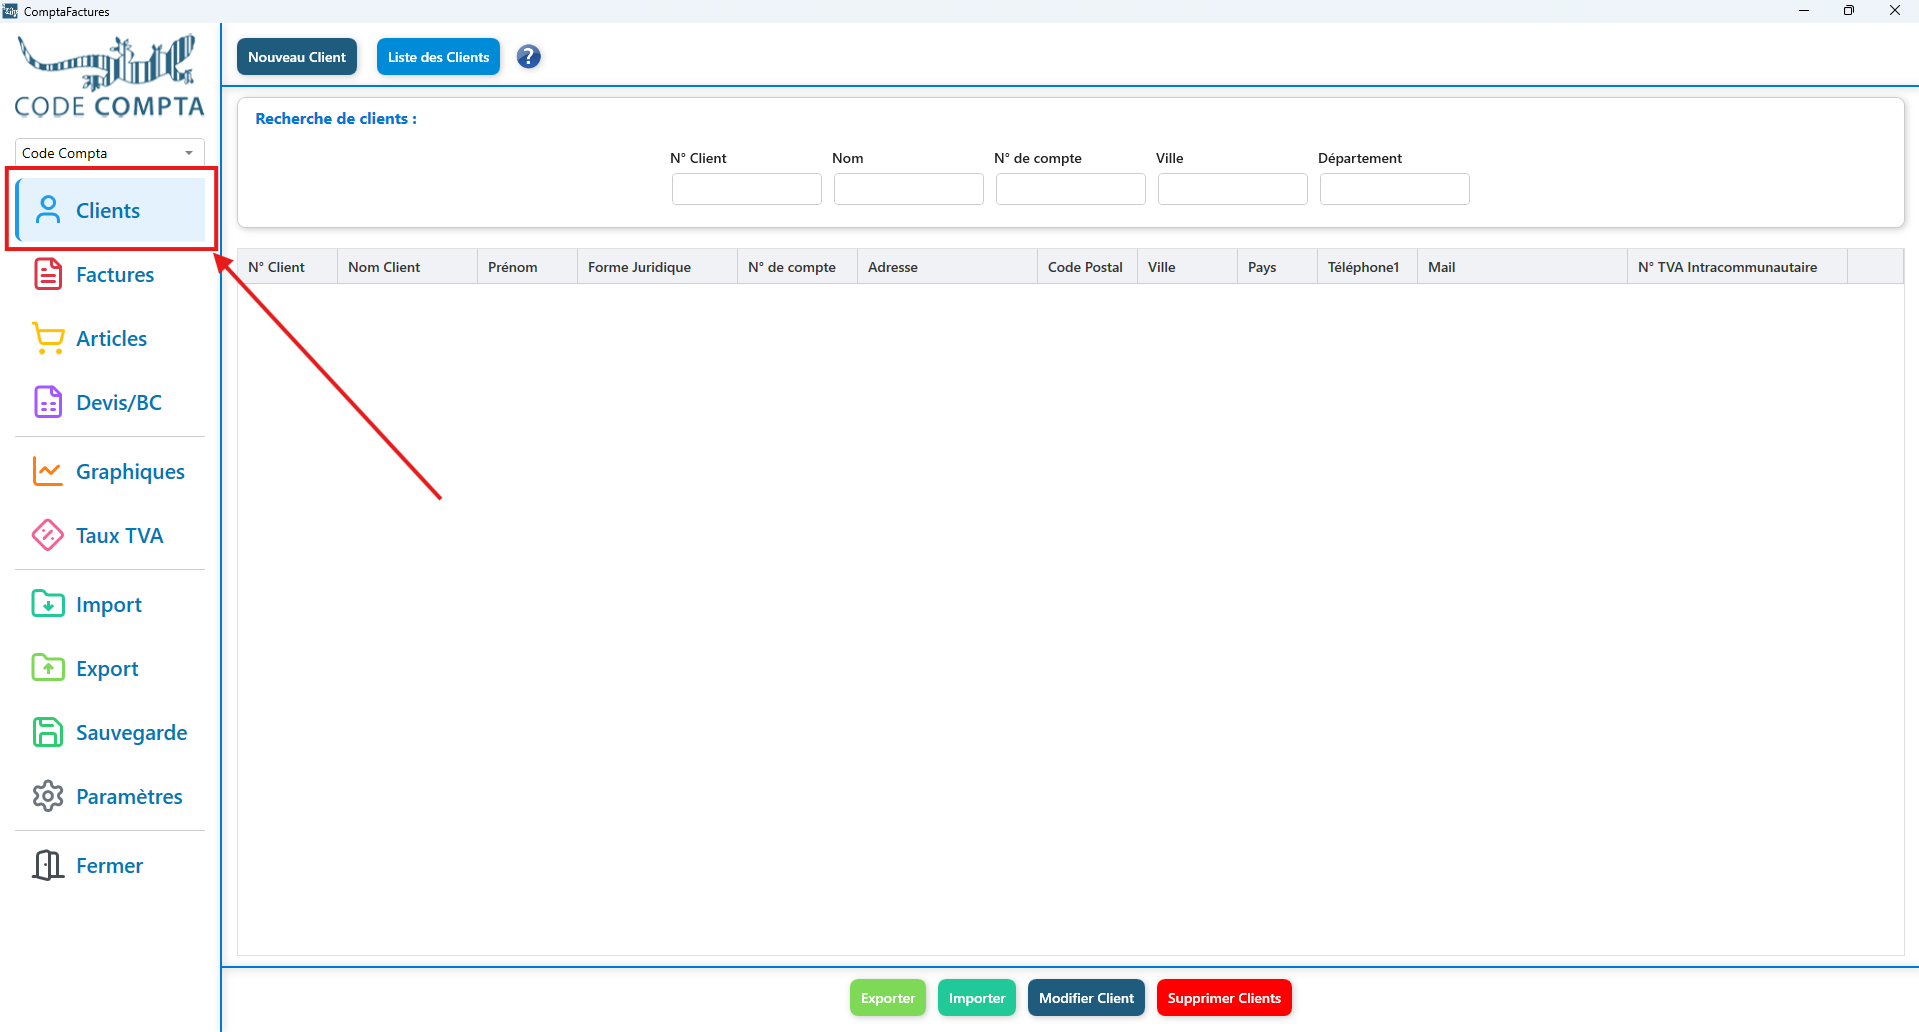Sort by the Ville column header

(x=1188, y=267)
